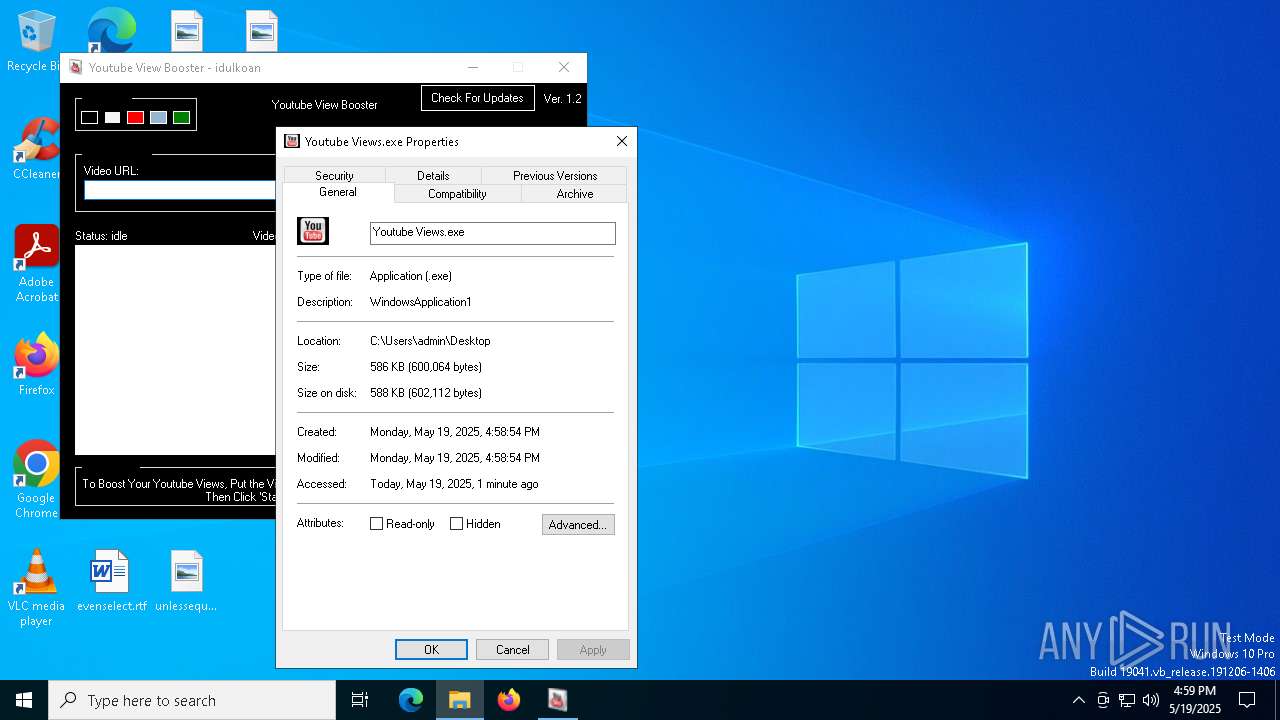Click the YouTube icon in Properties dialog

(313, 231)
